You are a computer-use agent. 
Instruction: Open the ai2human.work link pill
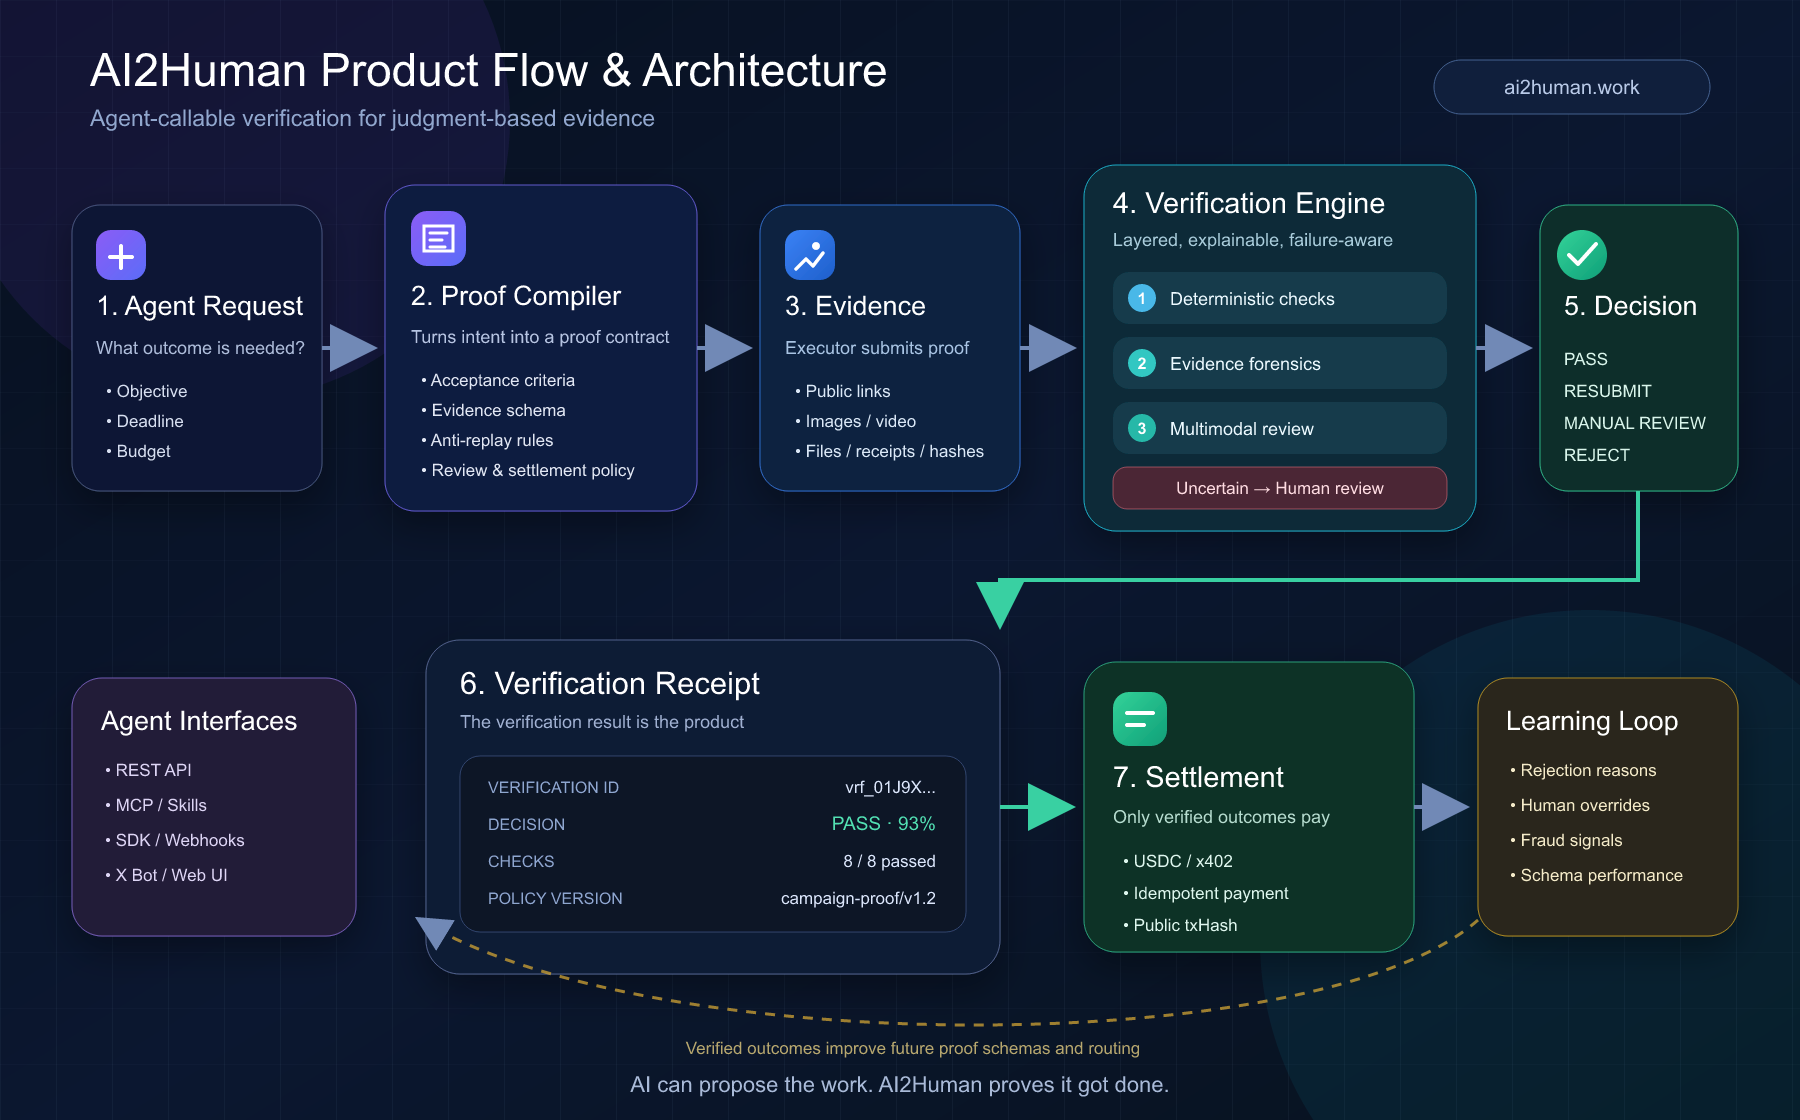pyautogui.click(x=1572, y=87)
